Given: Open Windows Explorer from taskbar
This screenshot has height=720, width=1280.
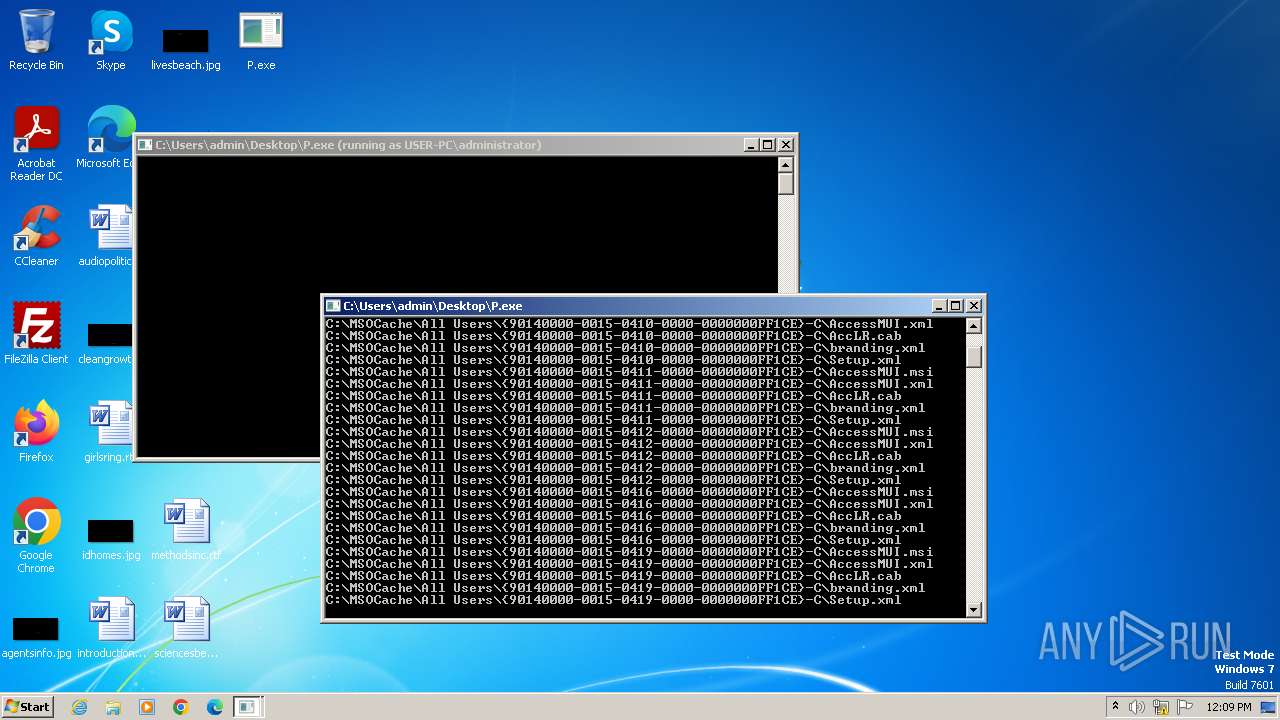Looking at the screenshot, I should pyautogui.click(x=113, y=707).
